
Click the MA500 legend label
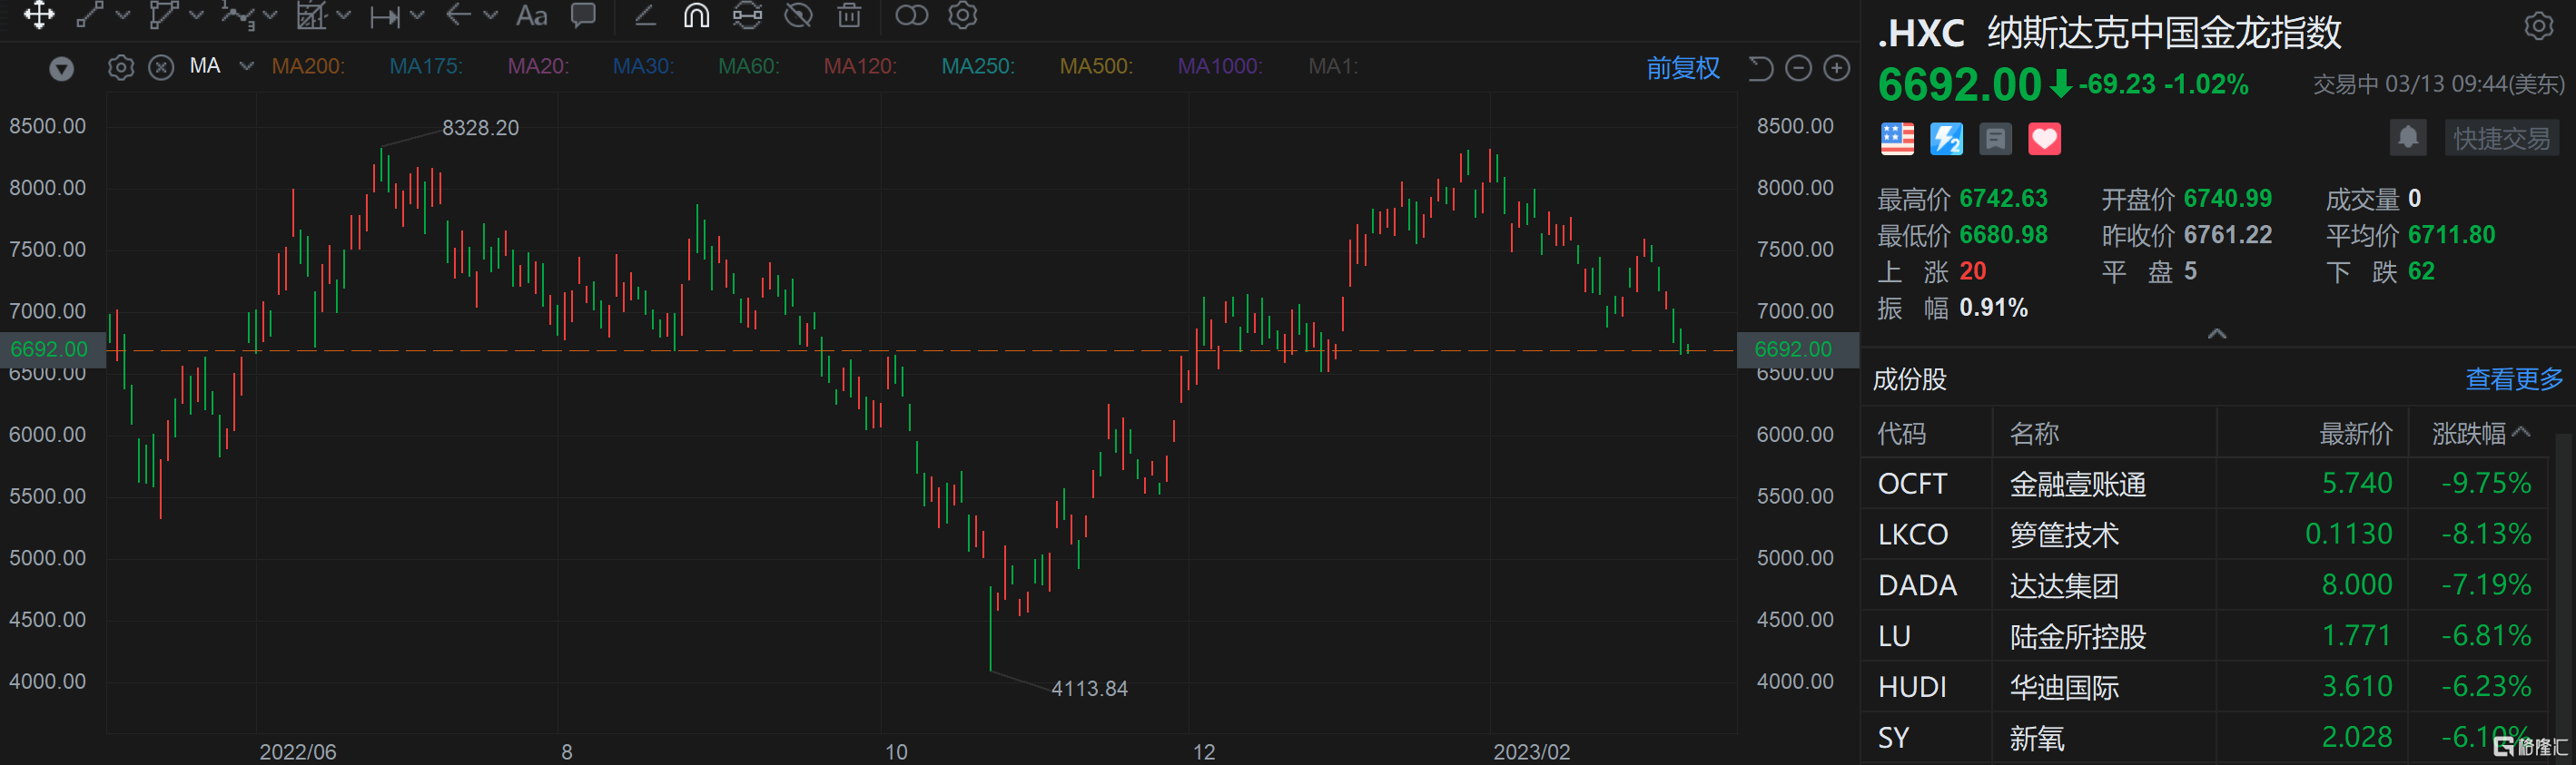pos(1096,66)
